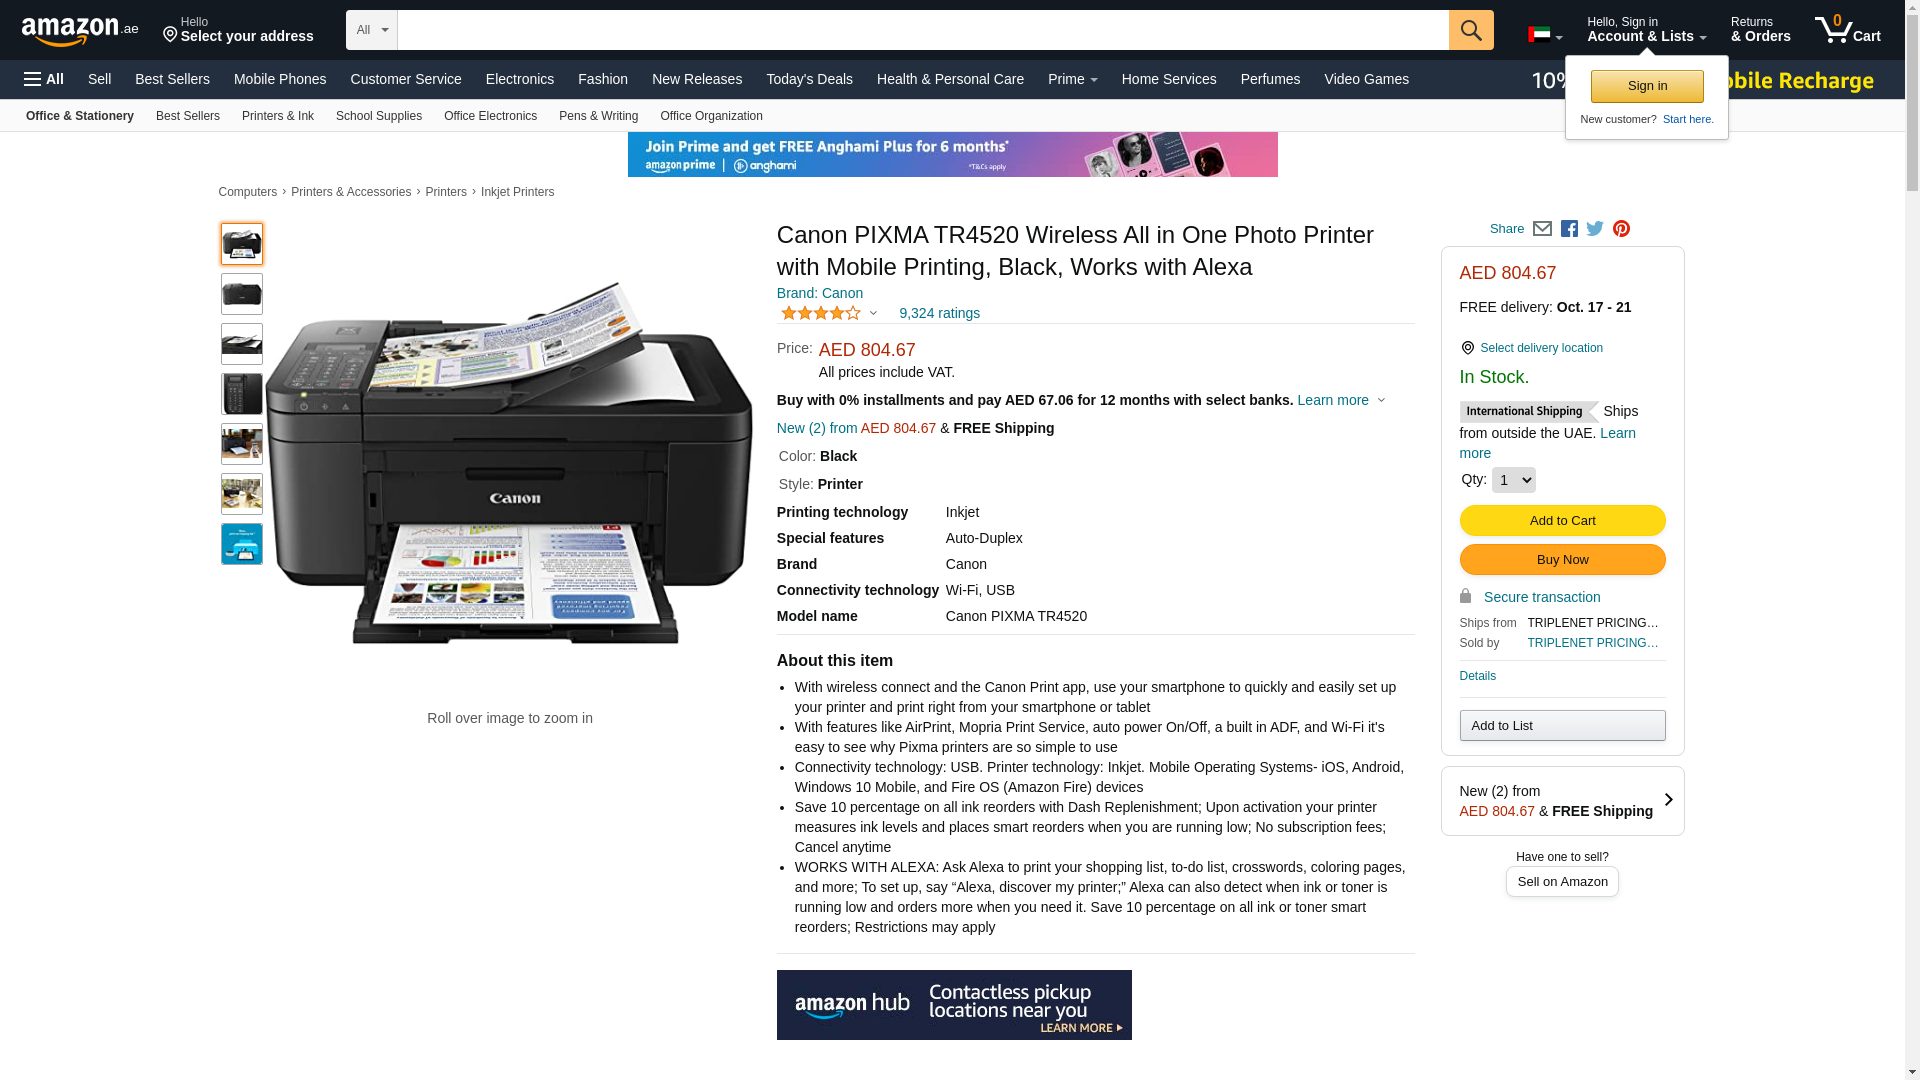Click the search magnifier button

pos(1471,30)
